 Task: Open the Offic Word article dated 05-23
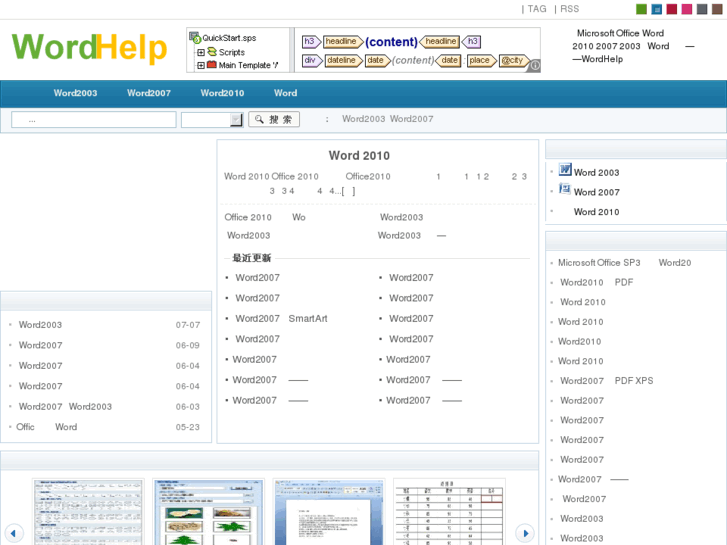coord(47,427)
